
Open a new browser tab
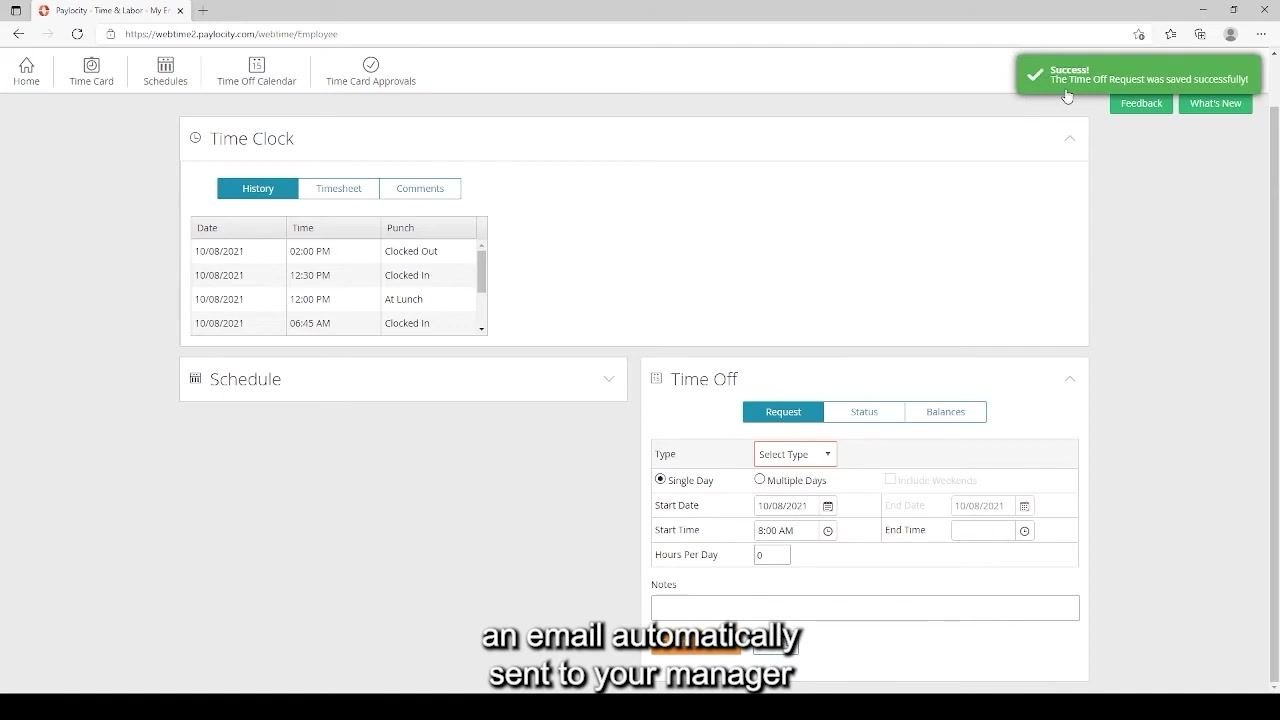[x=203, y=10]
